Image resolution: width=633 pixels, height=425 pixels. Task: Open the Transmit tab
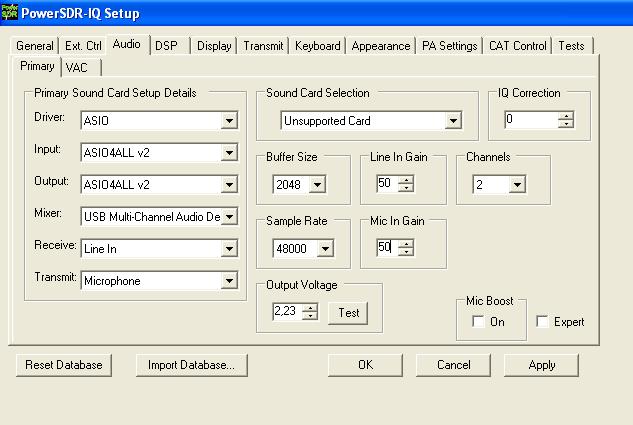tap(264, 45)
